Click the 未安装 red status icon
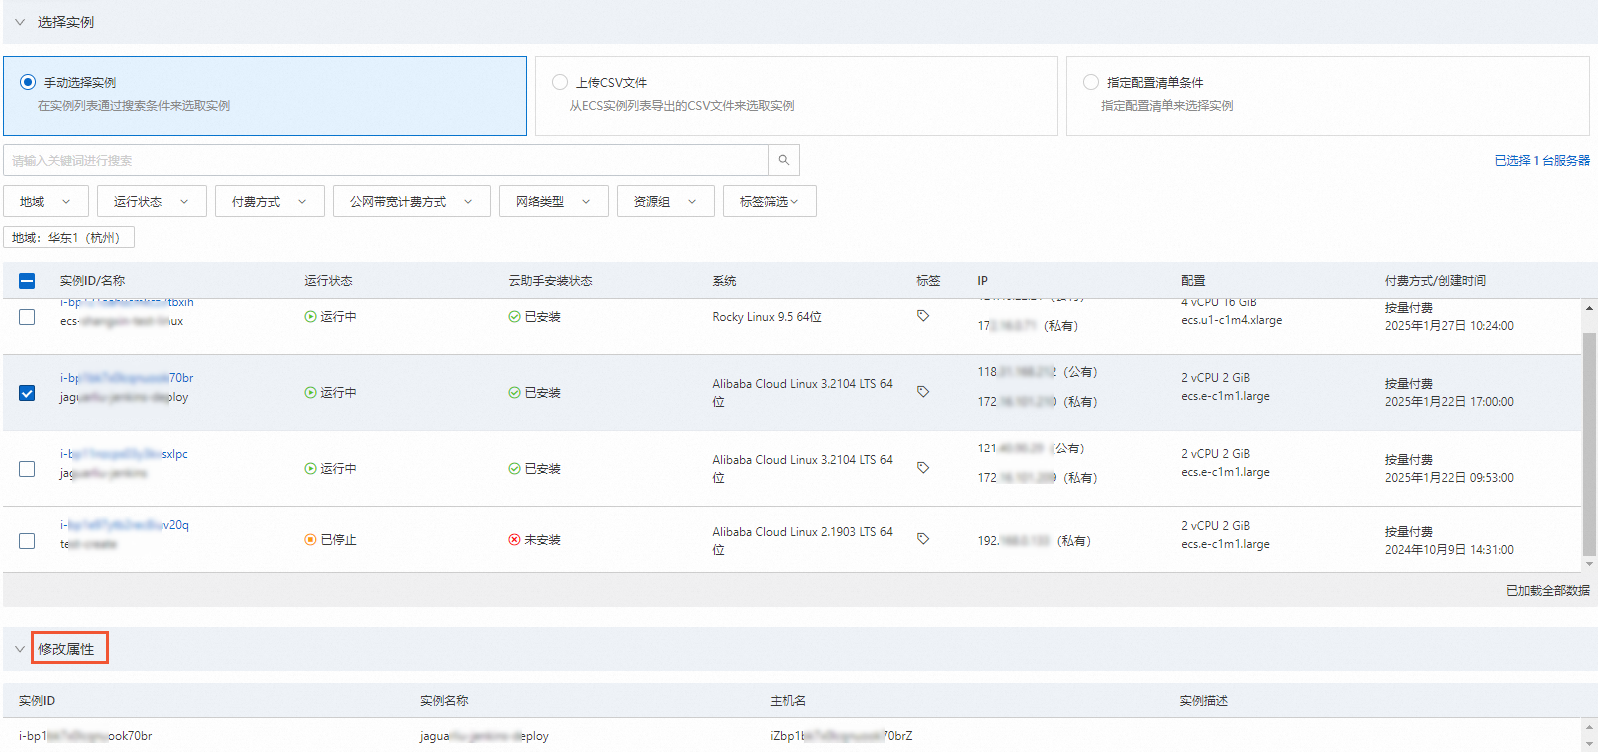The height and width of the screenshot is (752, 1598). tap(514, 540)
